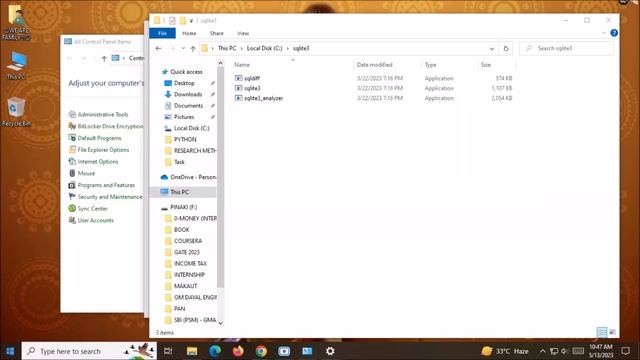
Task: Open address bar history dropdown
Action: (491, 48)
